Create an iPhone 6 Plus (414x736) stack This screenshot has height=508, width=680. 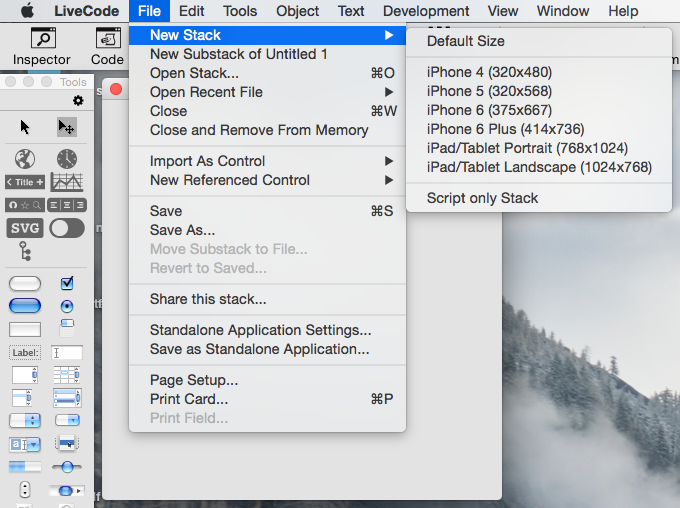click(x=539, y=129)
